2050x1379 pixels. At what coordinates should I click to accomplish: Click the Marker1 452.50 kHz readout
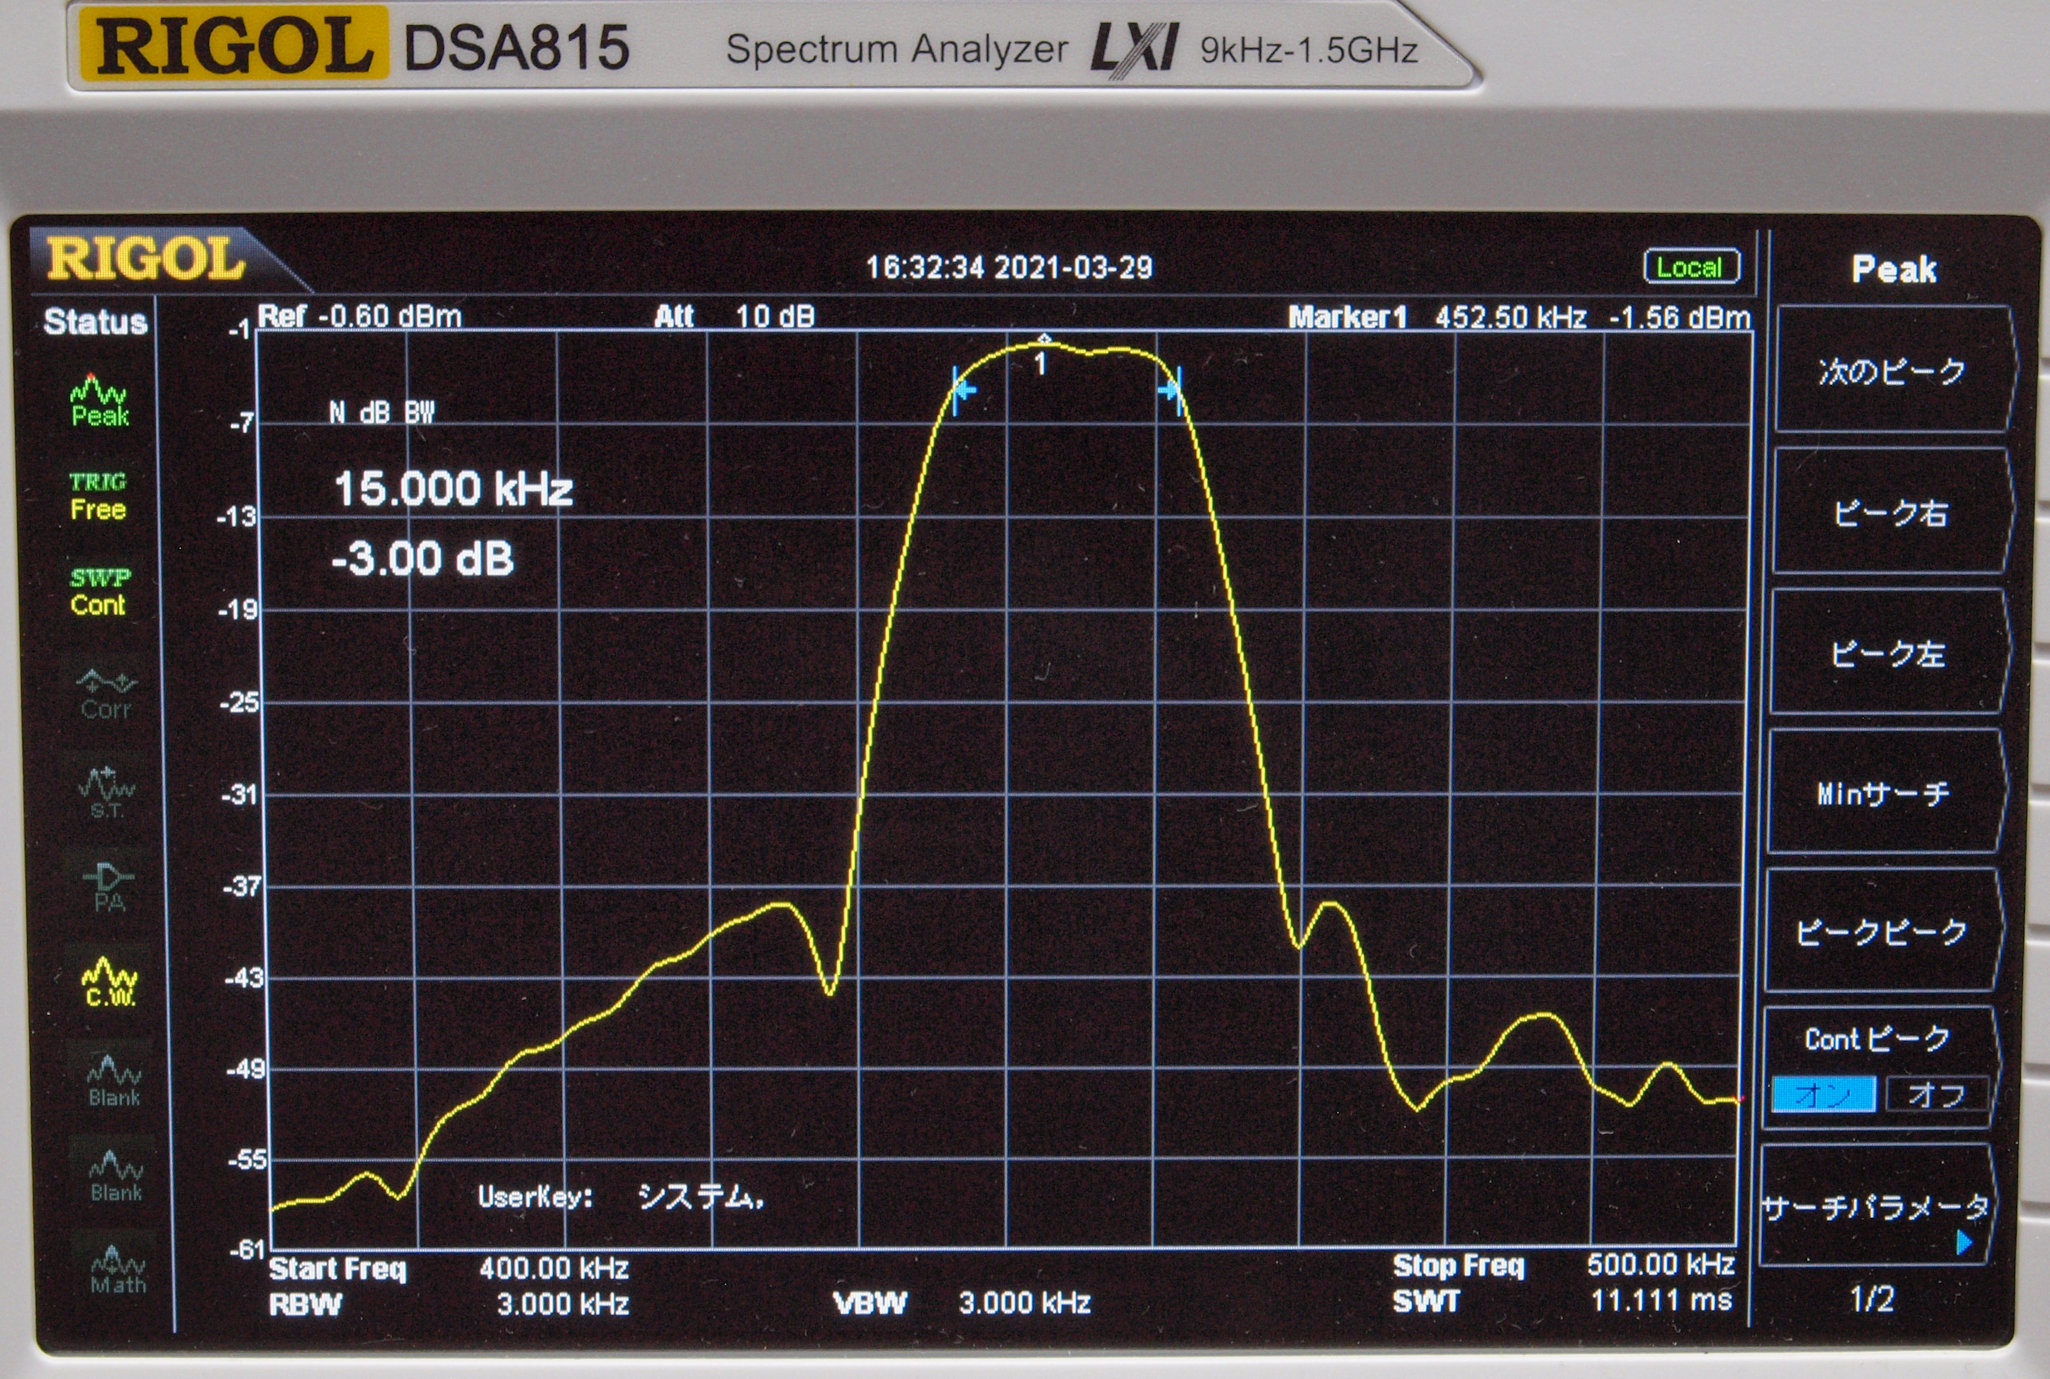pos(1437,318)
